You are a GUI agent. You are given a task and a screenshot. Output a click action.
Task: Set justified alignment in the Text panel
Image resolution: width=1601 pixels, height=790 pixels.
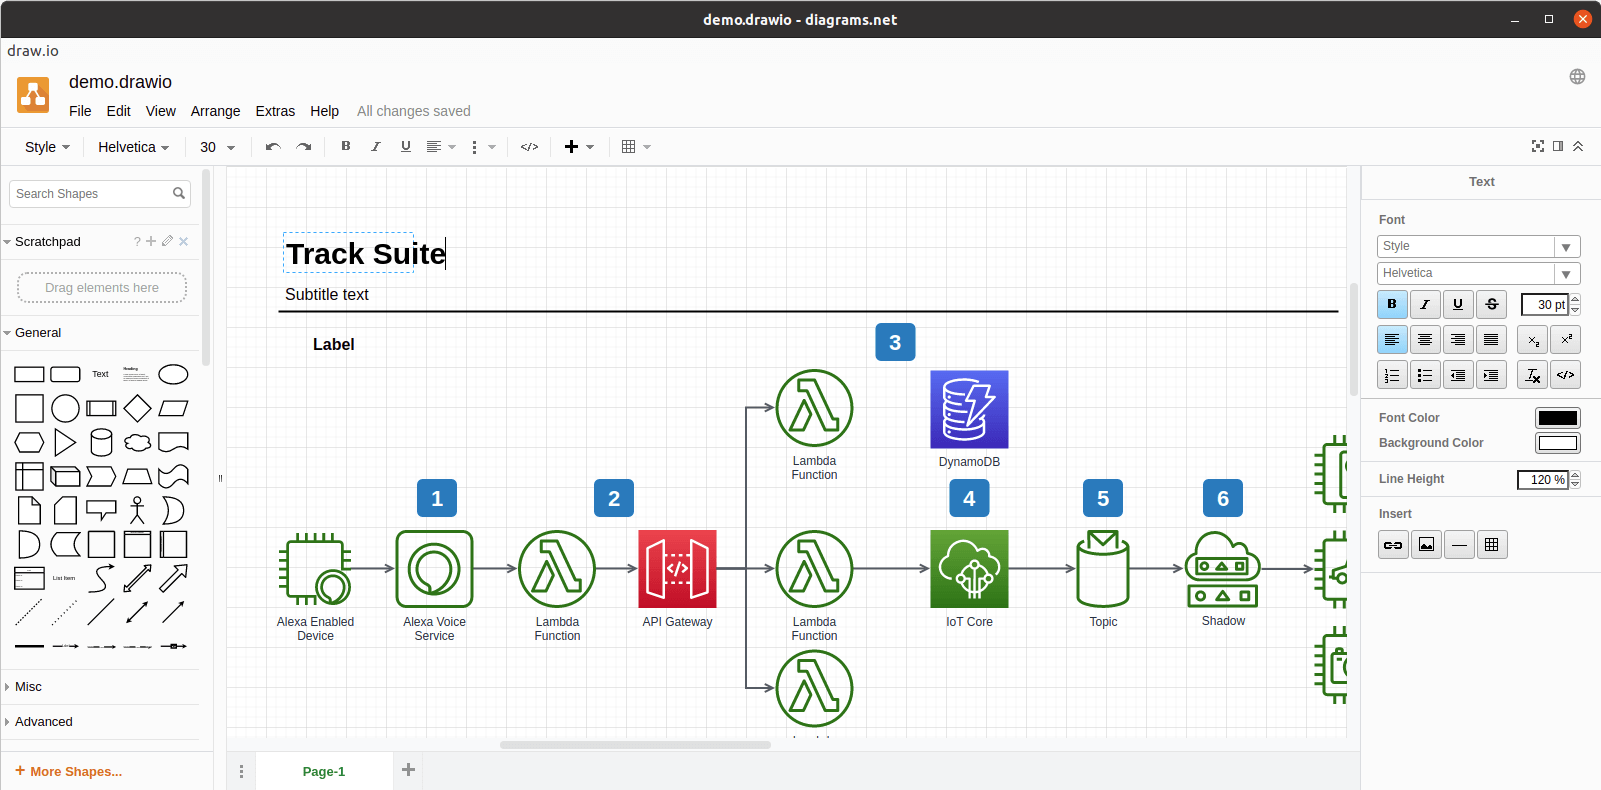(x=1491, y=340)
